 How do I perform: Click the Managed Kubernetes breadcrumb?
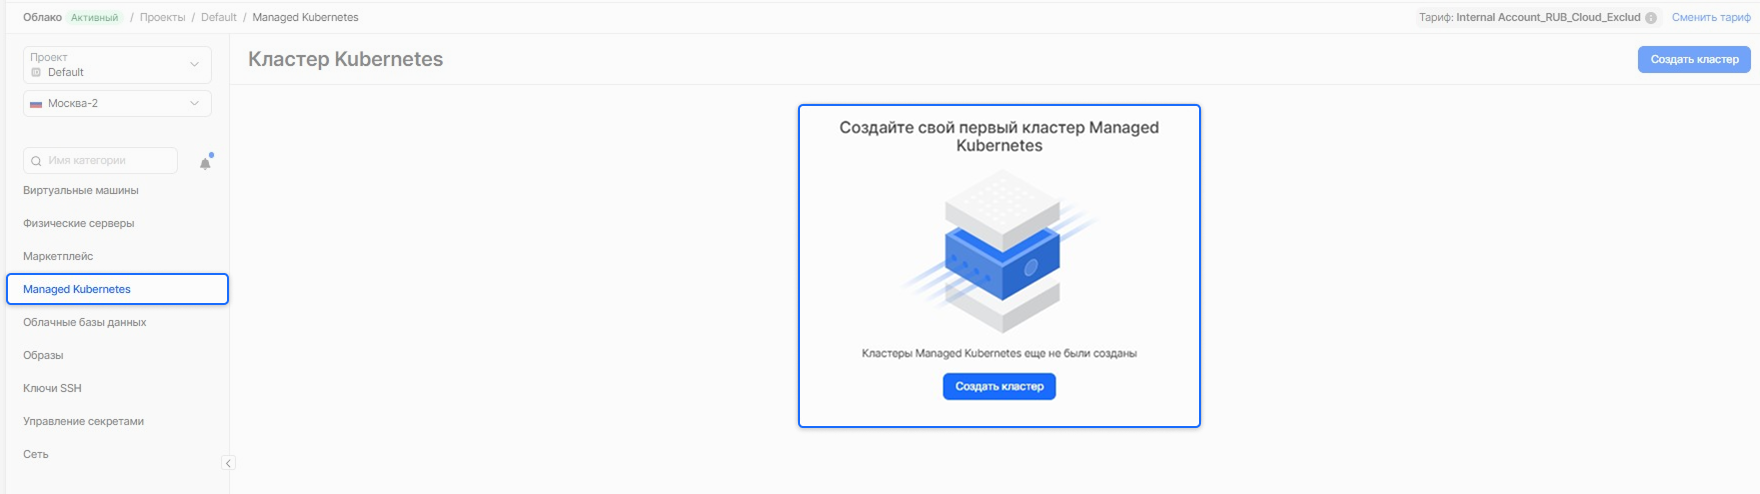tap(305, 18)
